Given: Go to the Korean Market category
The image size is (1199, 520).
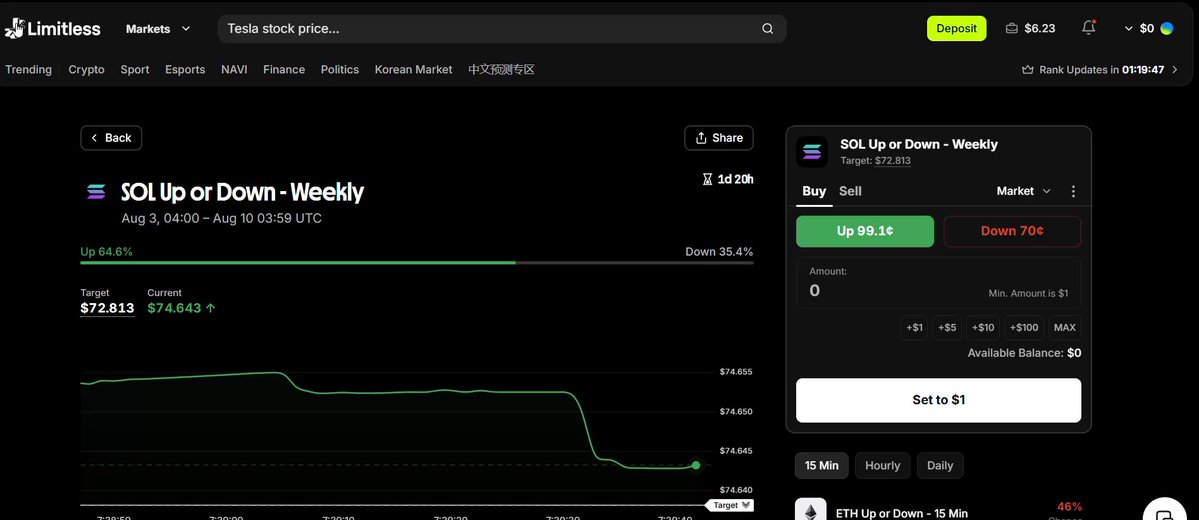Looking at the screenshot, I should [413, 70].
